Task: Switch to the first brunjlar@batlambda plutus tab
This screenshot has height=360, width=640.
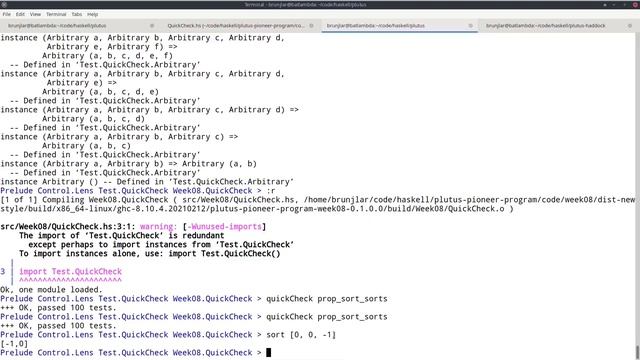Action: coord(57,26)
